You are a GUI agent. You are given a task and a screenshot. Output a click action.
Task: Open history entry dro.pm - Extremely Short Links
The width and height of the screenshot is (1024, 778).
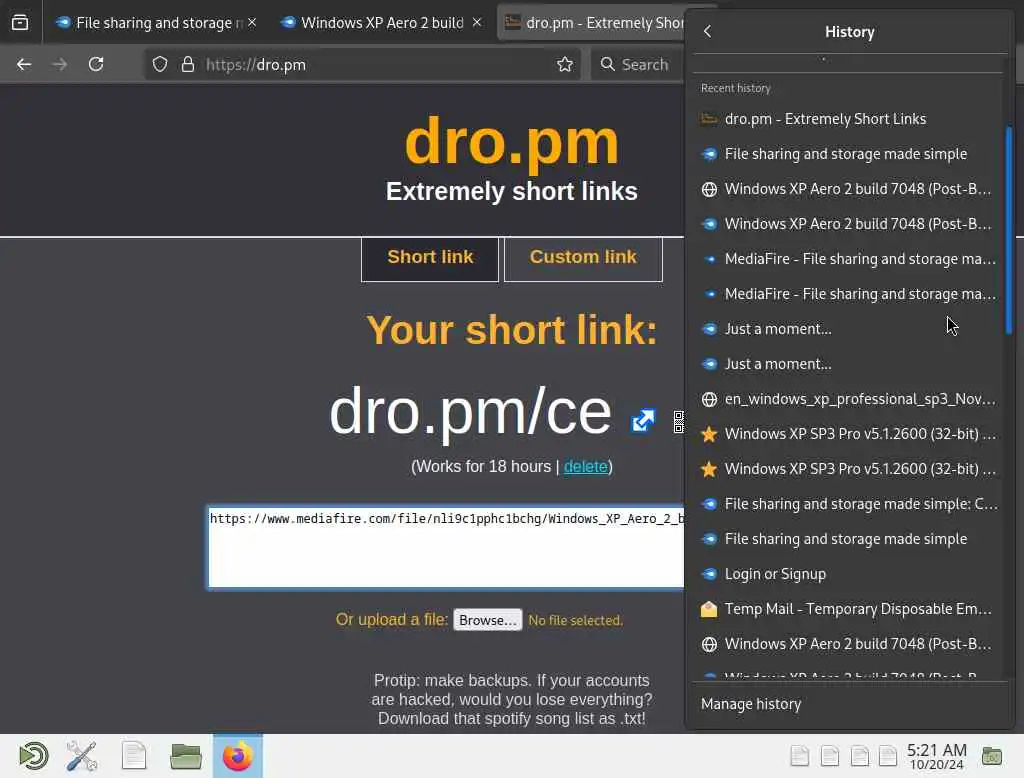[x=848, y=119]
